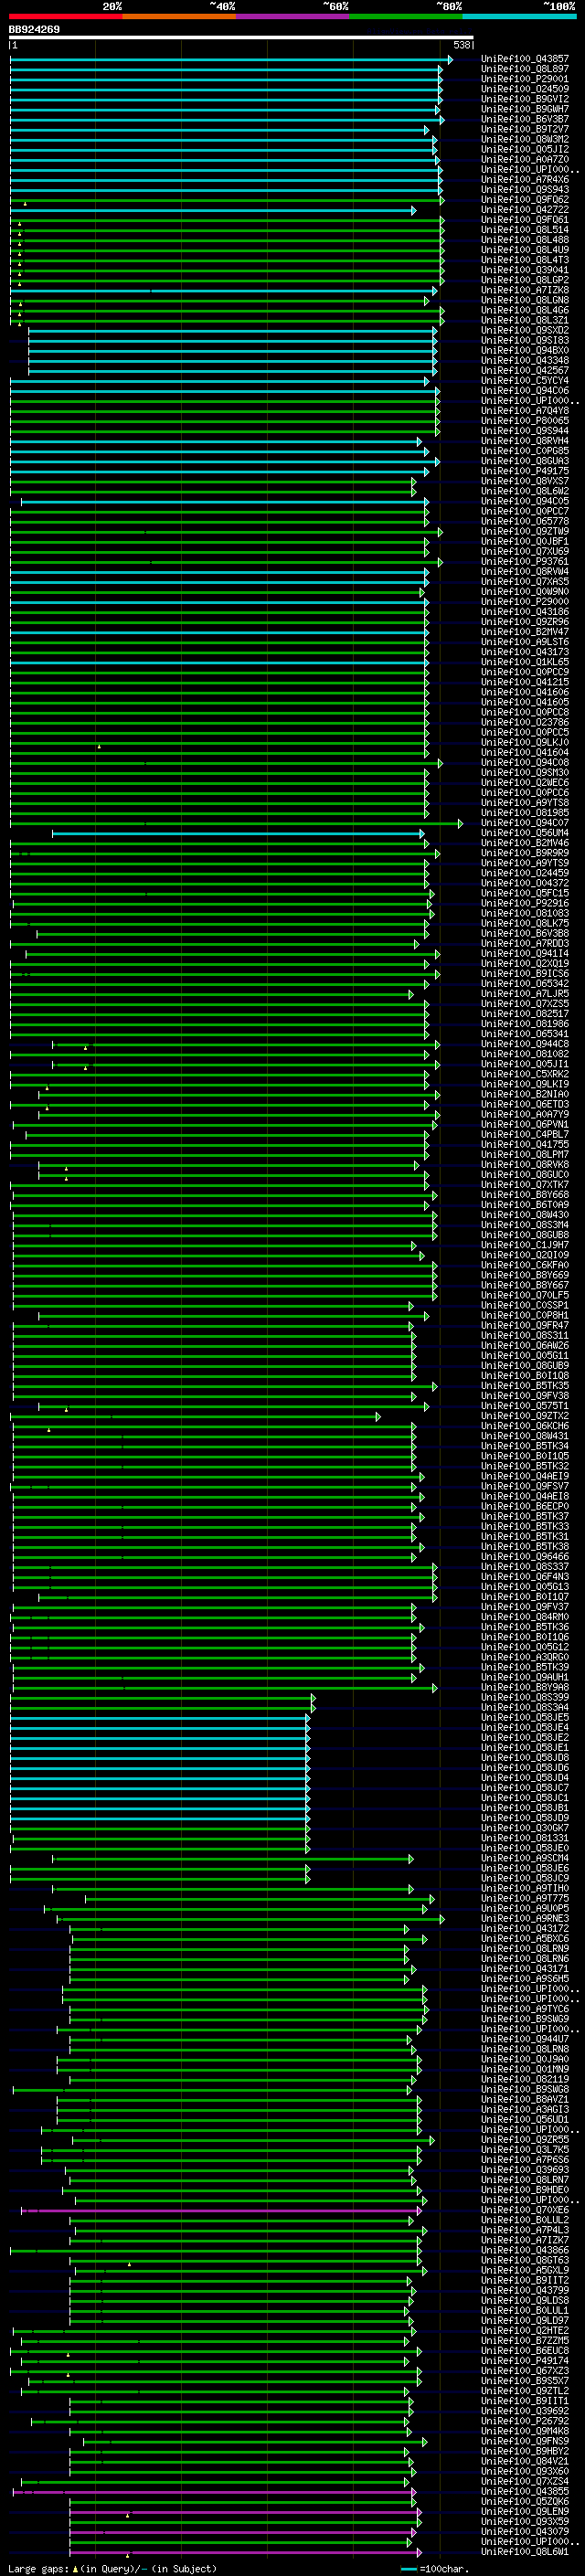Click the white query sequence bar
The width and height of the screenshot is (585, 2576).
[241, 38]
